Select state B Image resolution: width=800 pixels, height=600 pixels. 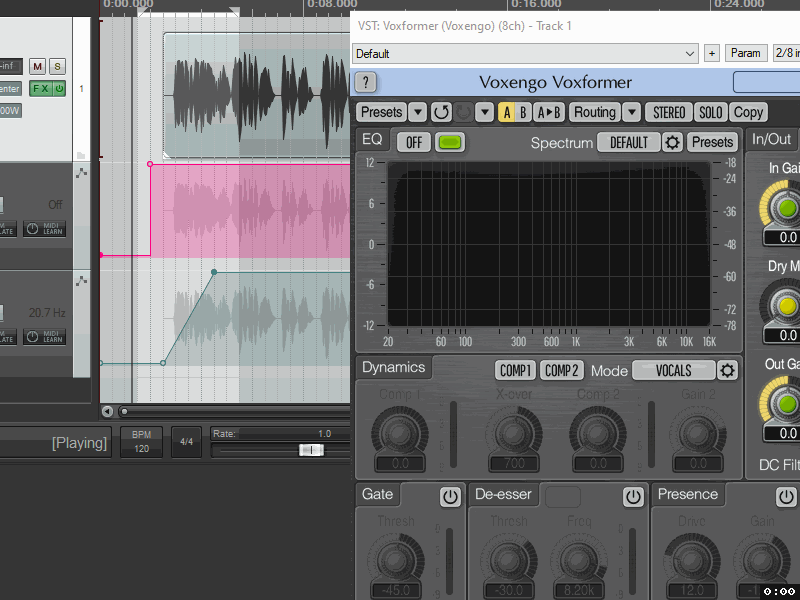click(x=523, y=112)
